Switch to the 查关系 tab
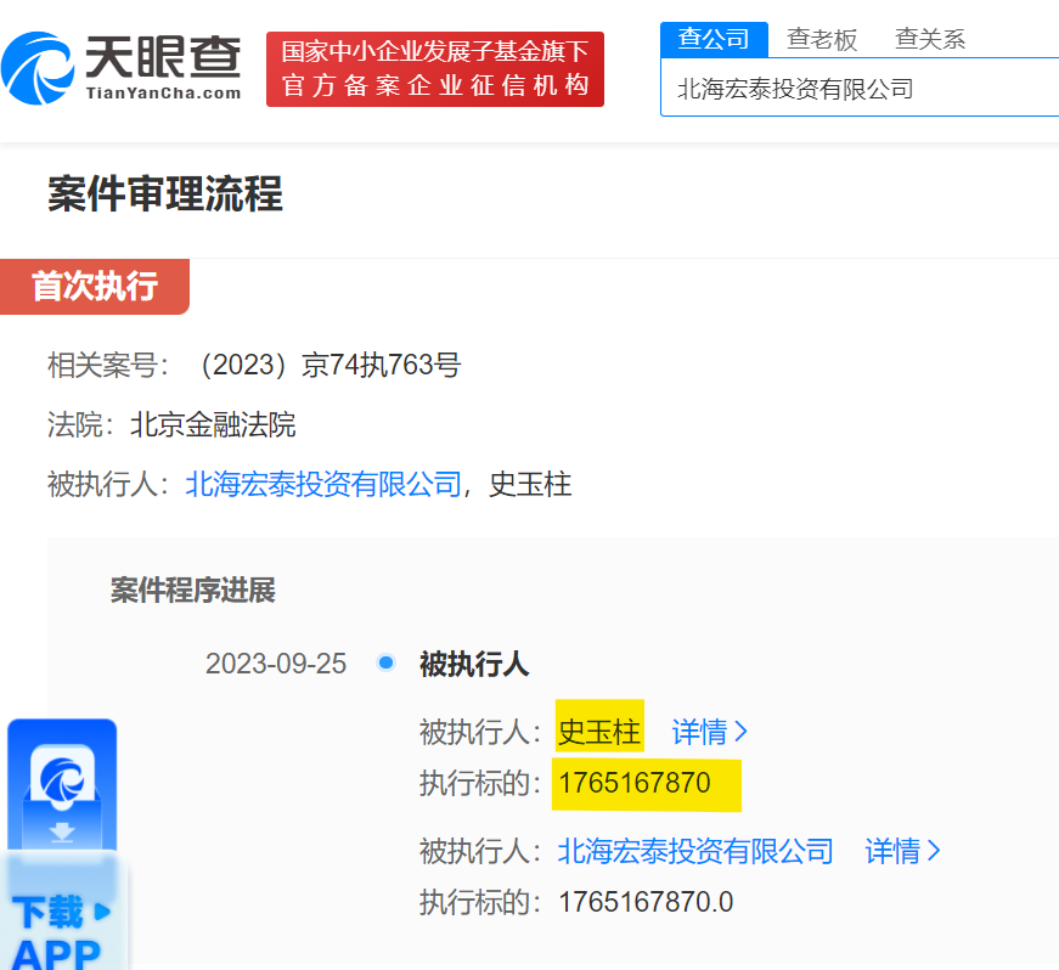1059x970 pixels. coord(930,39)
